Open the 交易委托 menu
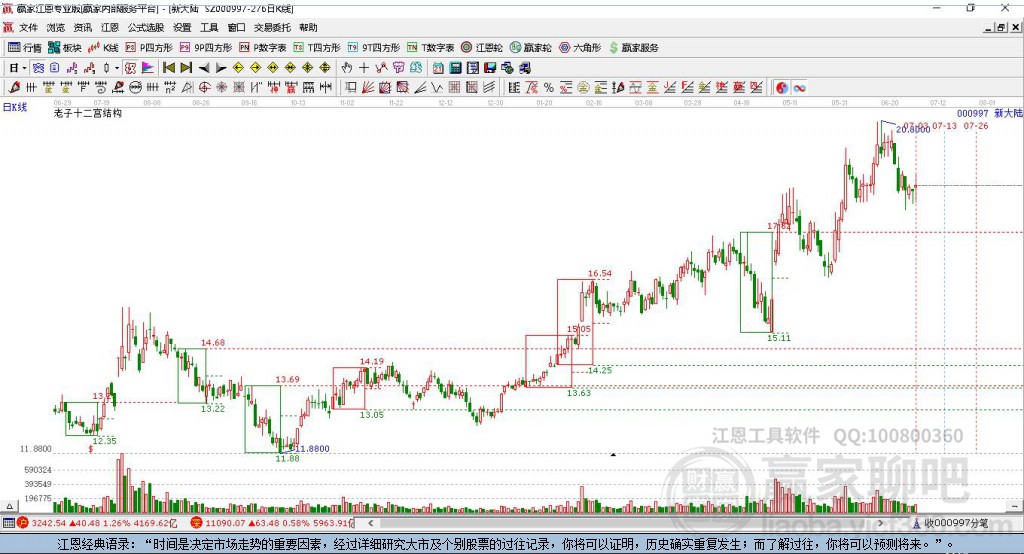 (272, 27)
